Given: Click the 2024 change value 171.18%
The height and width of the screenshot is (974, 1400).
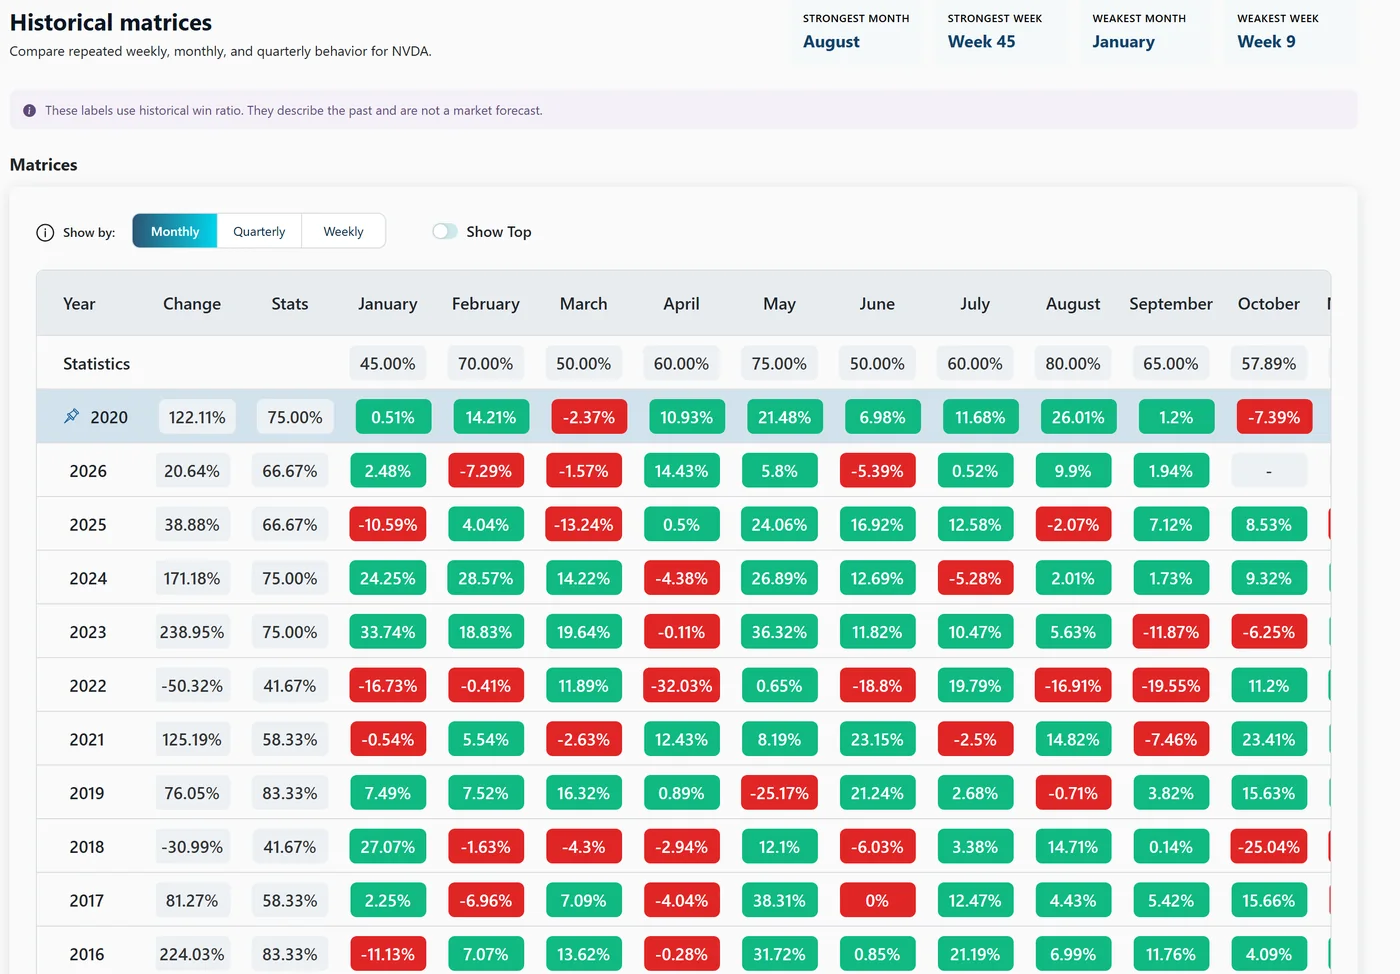Looking at the screenshot, I should coord(192,579).
